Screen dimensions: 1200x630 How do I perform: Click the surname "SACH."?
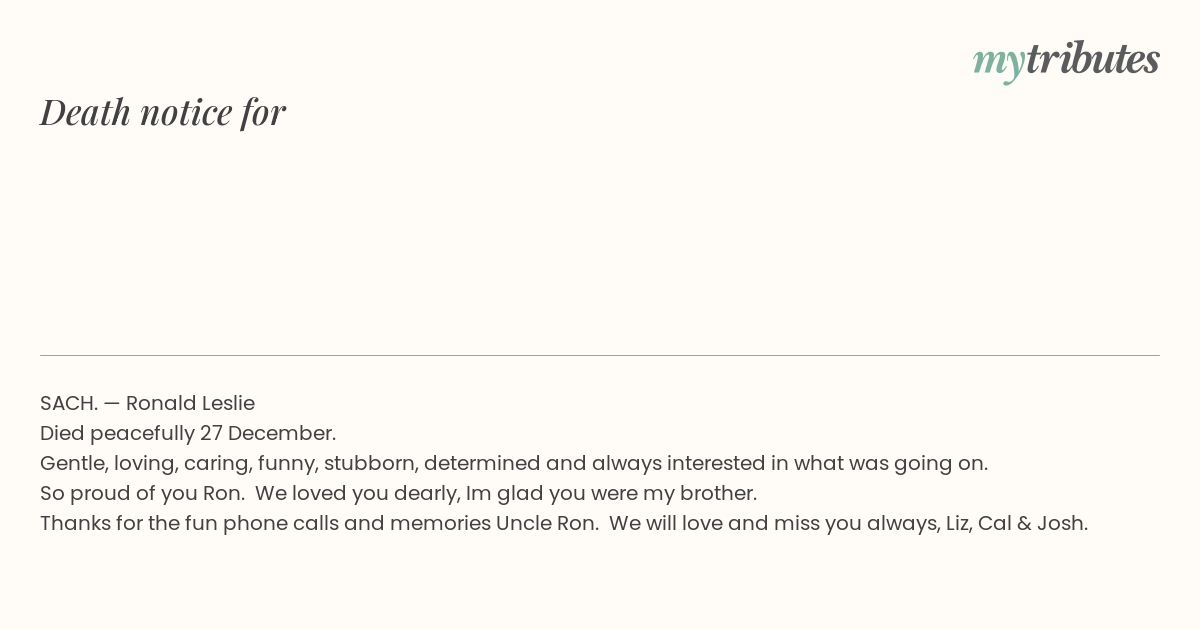[69, 403]
